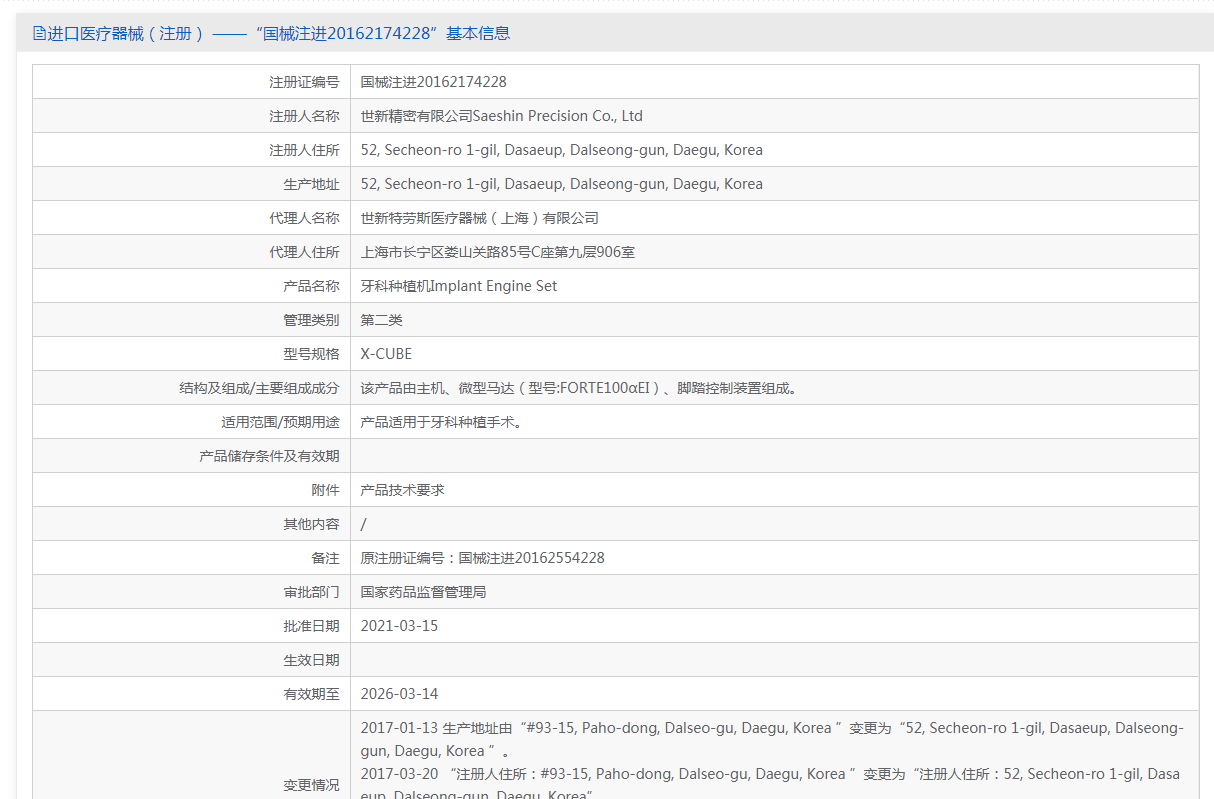
Task: Select 世新特劳斯医疗器械（上海）有限公司 value
Action: (x=480, y=218)
